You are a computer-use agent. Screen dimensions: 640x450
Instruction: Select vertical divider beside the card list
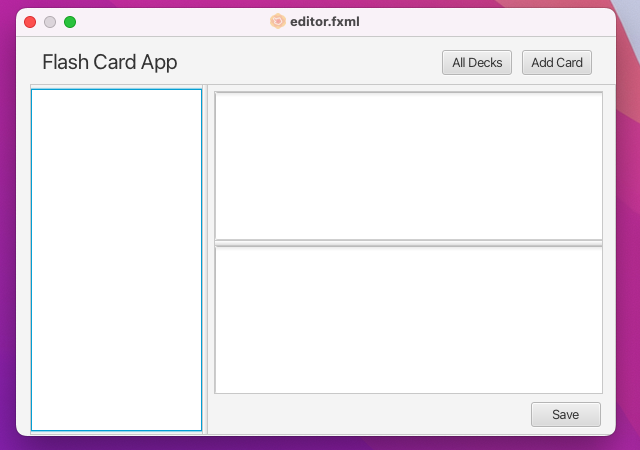(x=205, y=260)
